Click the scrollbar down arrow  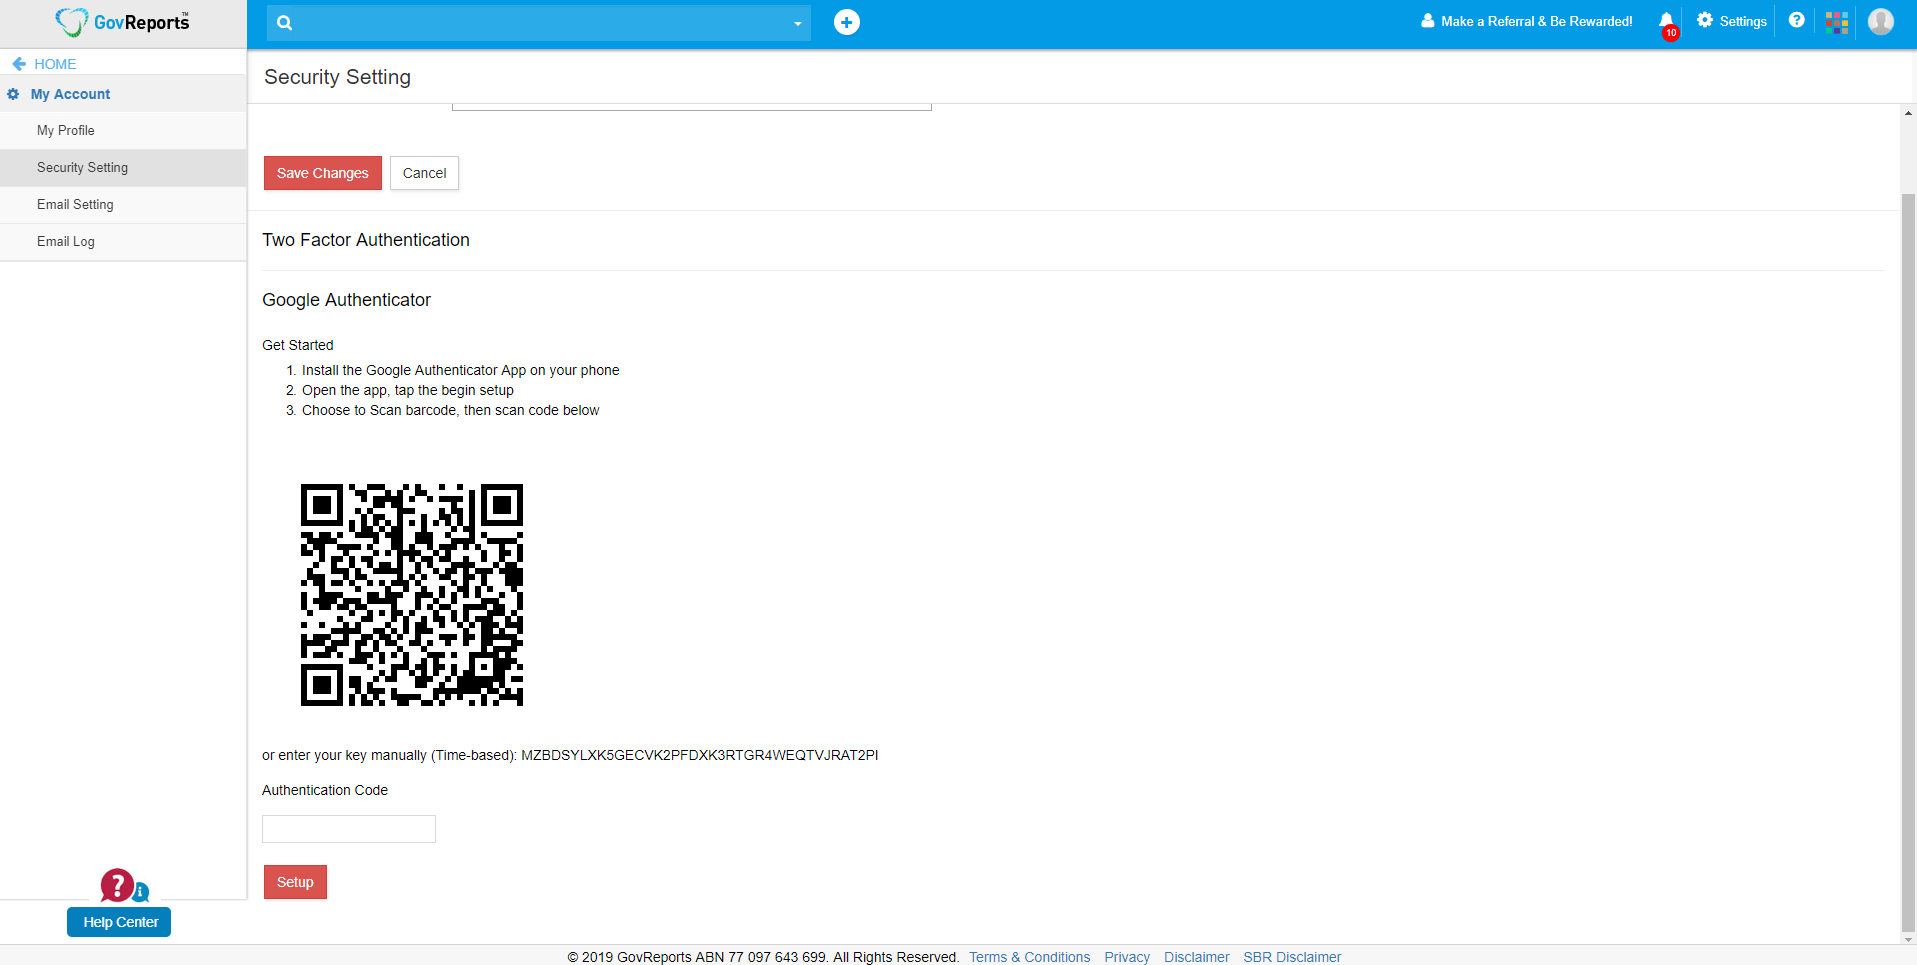click(1908, 939)
